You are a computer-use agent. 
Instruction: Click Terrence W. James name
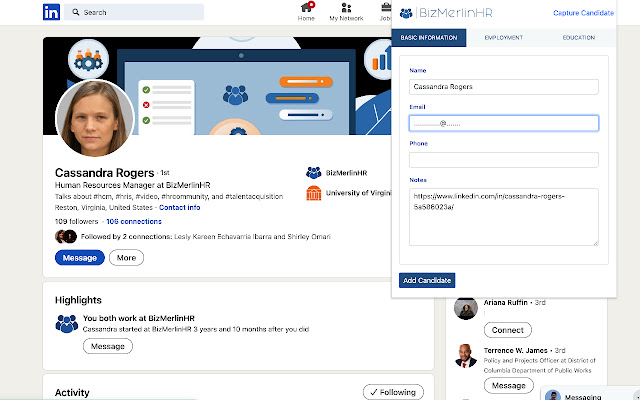tap(516, 350)
